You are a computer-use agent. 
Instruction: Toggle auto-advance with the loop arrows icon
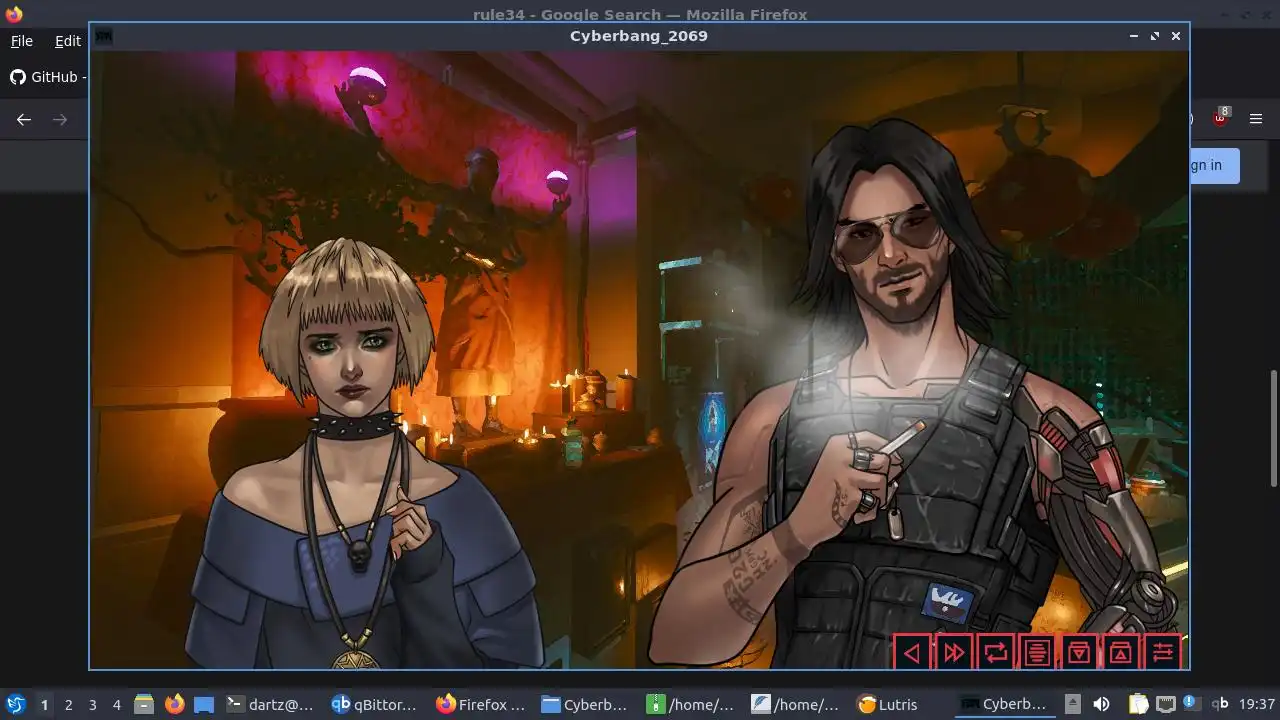point(996,653)
